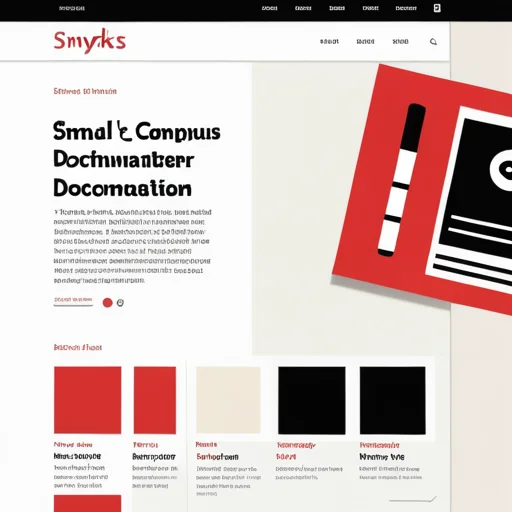Click the white square icon in black top bar

point(437,8)
